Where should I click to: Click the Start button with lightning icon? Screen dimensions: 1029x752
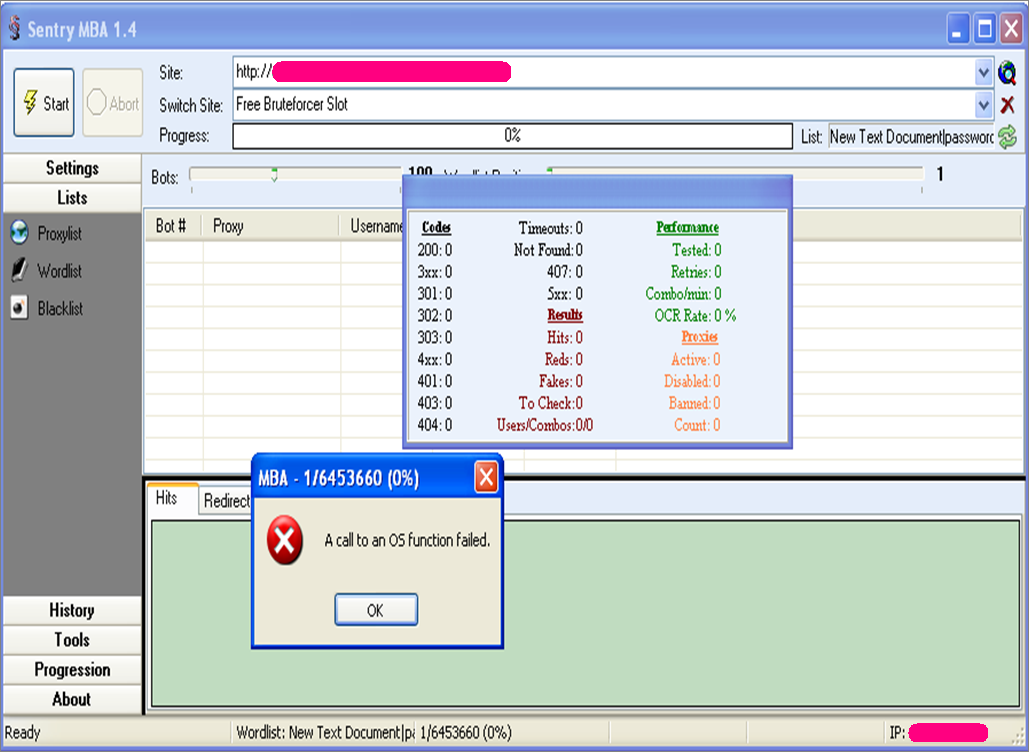pyautogui.click(x=44, y=102)
